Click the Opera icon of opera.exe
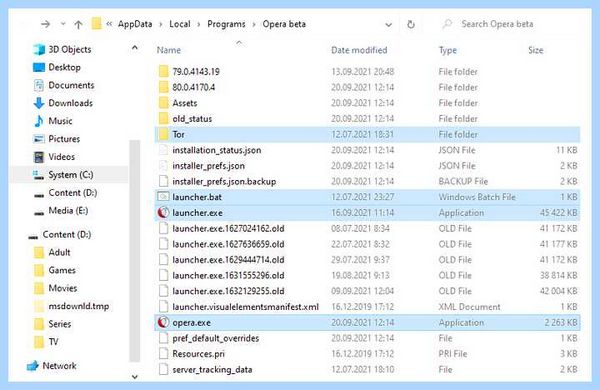The height and width of the screenshot is (390, 600). tap(163, 323)
